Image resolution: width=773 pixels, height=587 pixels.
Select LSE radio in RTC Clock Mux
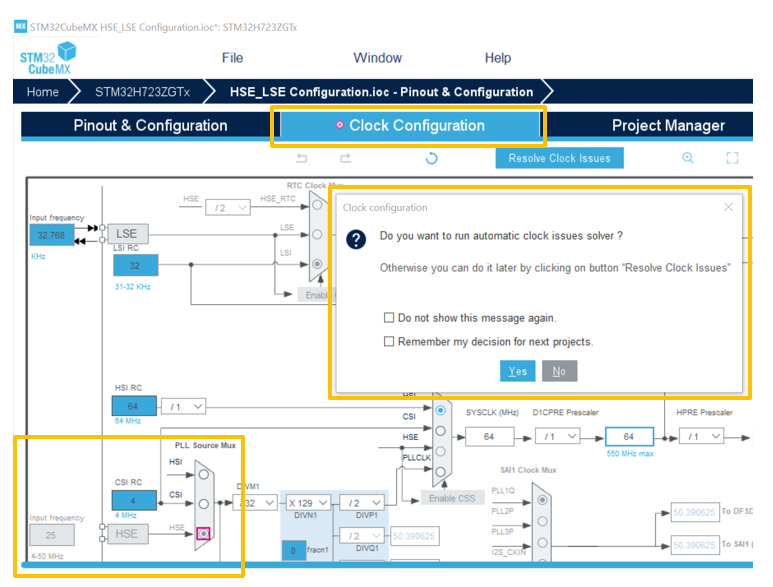pyautogui.click(x=317, y=234)
